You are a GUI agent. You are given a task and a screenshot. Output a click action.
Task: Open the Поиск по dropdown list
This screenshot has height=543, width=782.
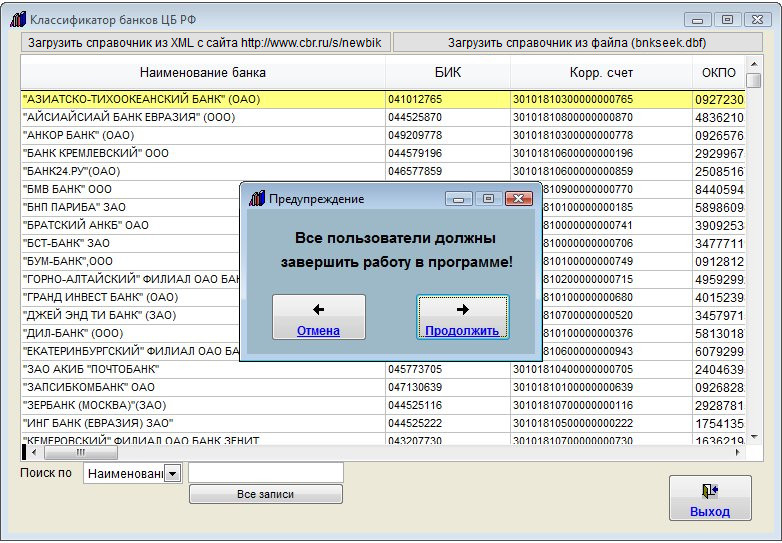click(171, 473)
